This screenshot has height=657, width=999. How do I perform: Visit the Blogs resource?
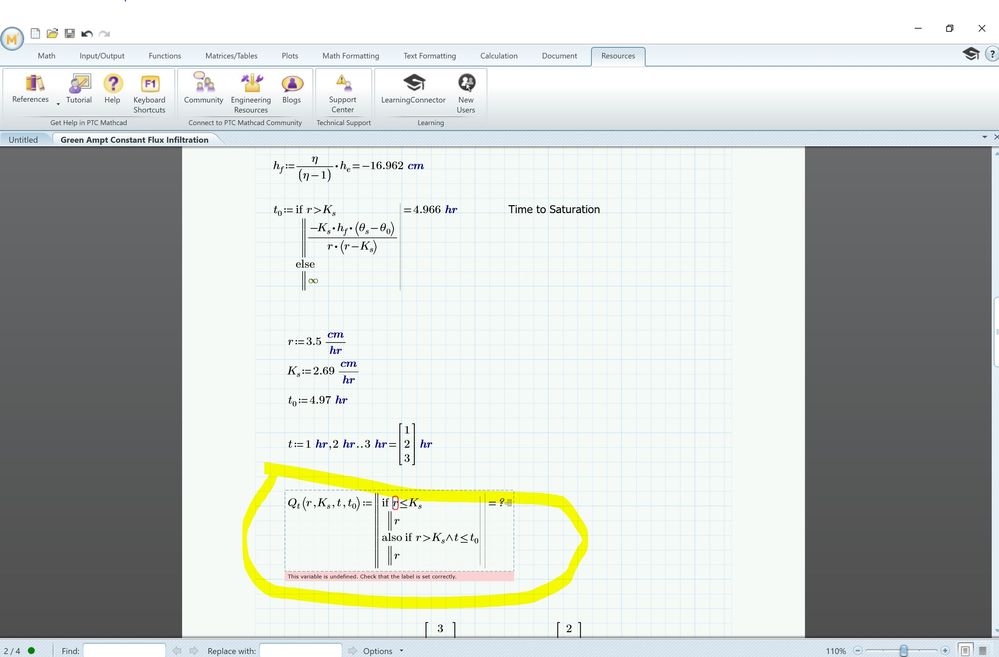(291, 89)
